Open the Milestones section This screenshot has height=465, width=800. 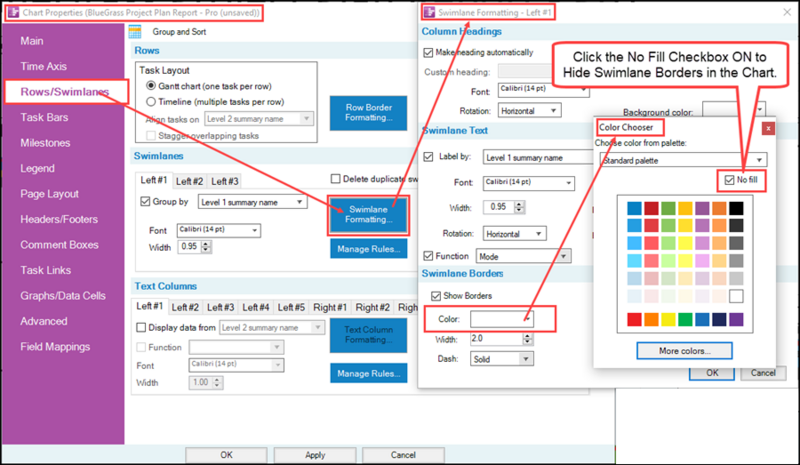45,143
